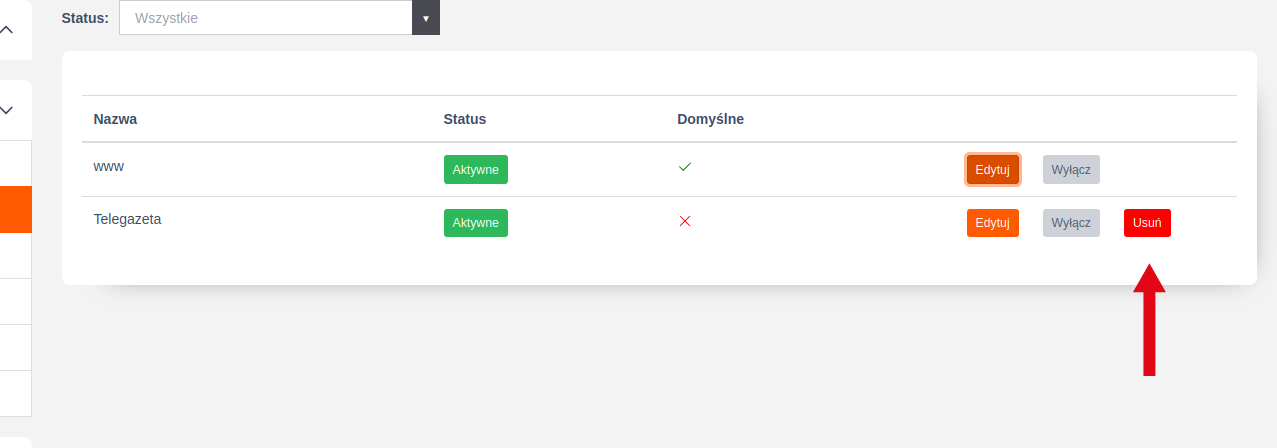Delete Telegazeta with Usuń button
Viewport: 1277px width, 448px height.
tap(1147, 223)
